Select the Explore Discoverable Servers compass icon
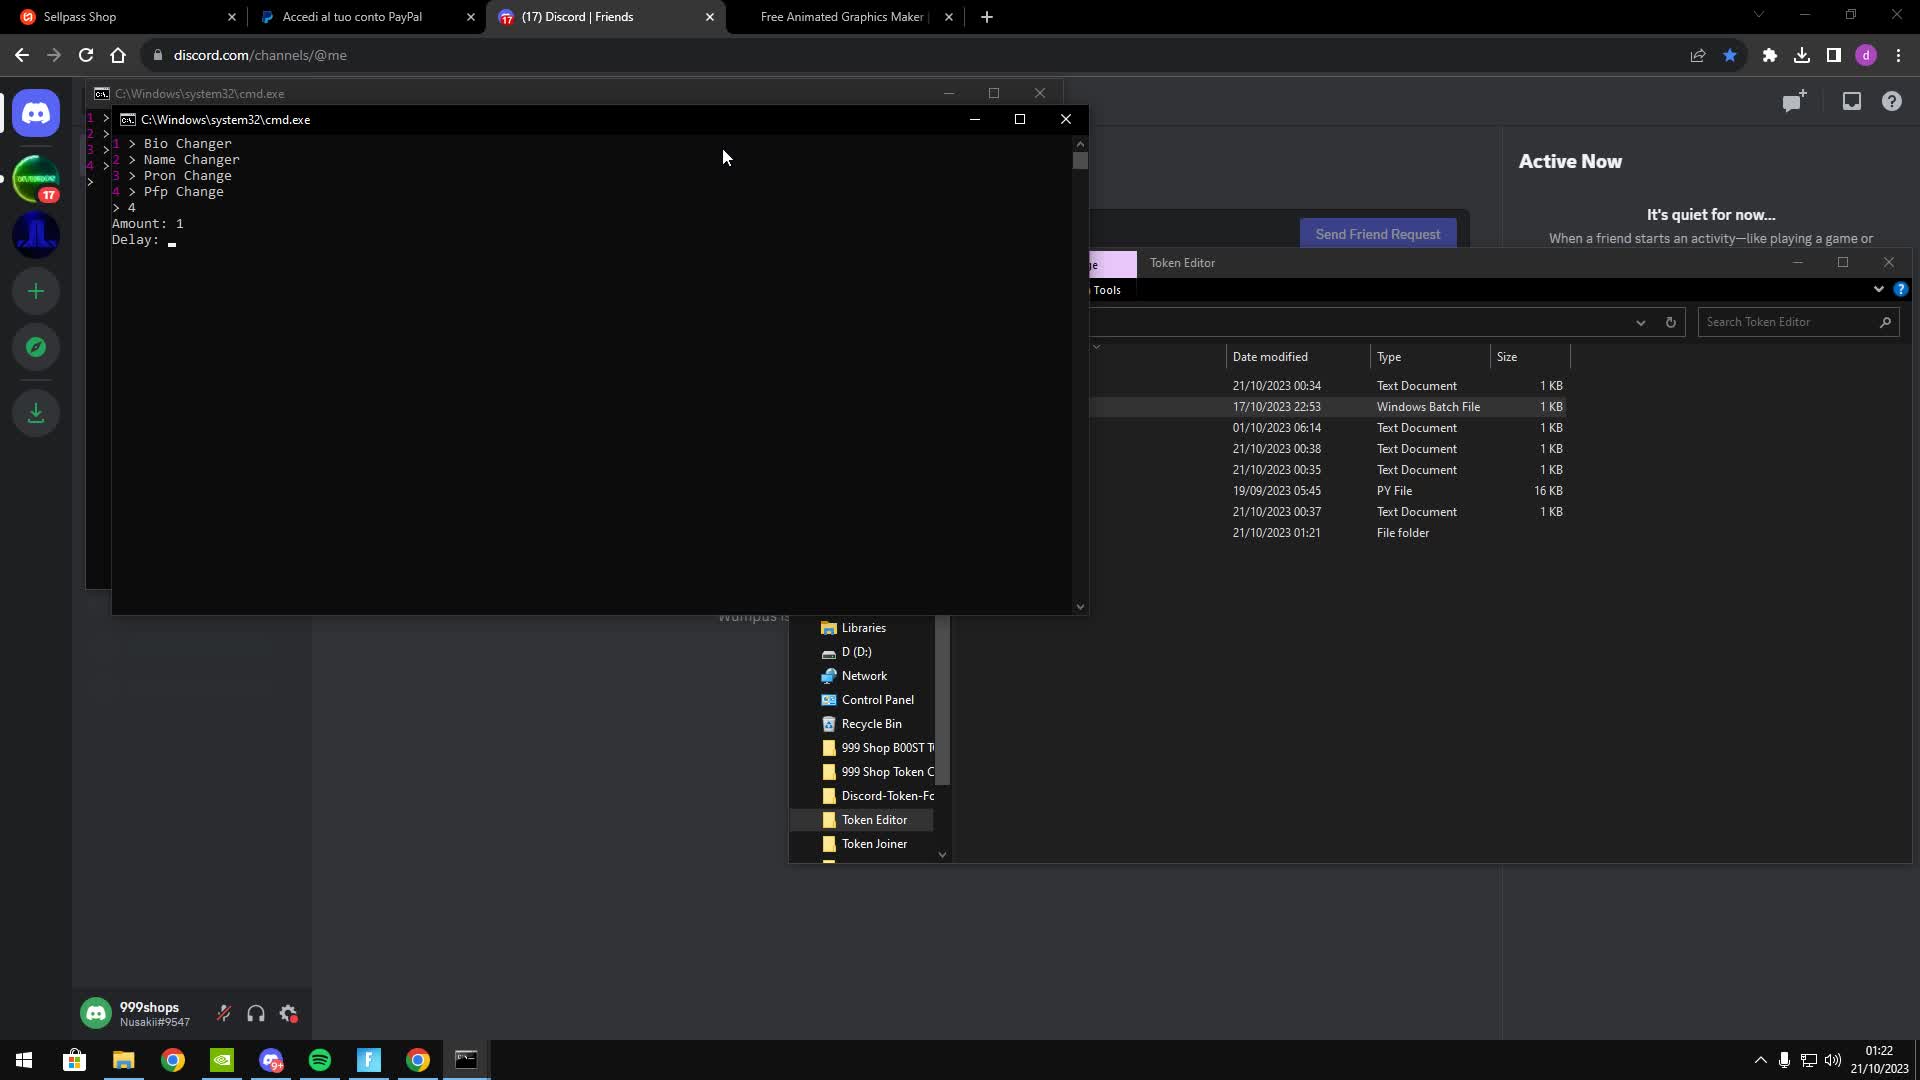Image resolution: width=1920 pixels, height=1080 pixels. (36, 347)
